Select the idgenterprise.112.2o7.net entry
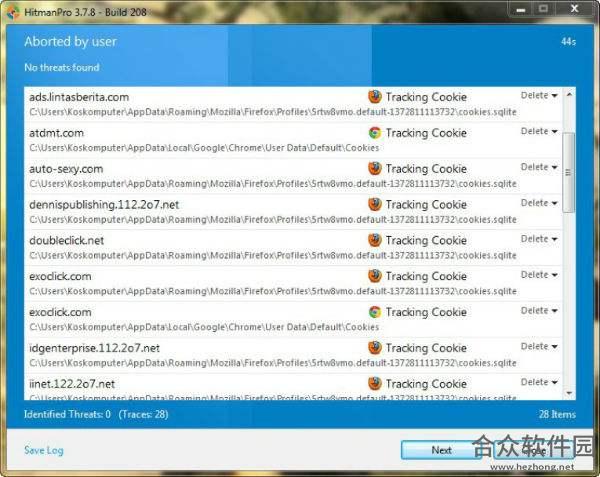This screenshot has height=477, width=600. tap(293, 355)
